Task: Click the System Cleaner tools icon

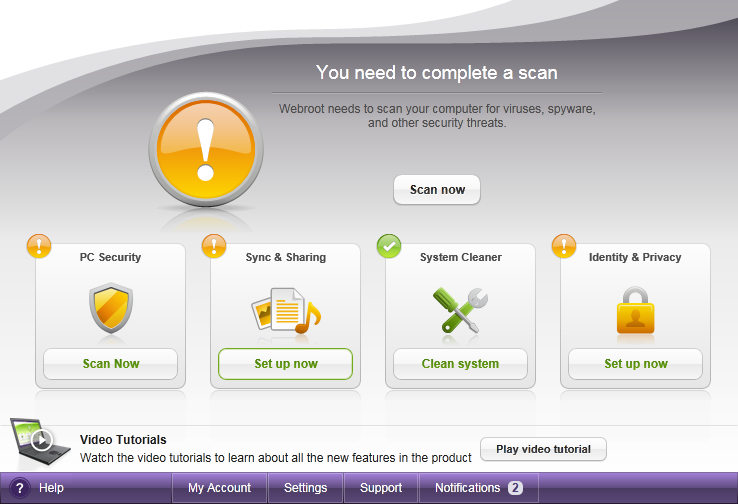Action: 460,309
